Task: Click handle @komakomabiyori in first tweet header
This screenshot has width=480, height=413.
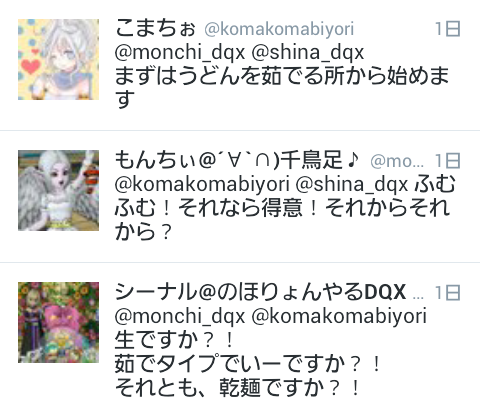Action: 279,29
